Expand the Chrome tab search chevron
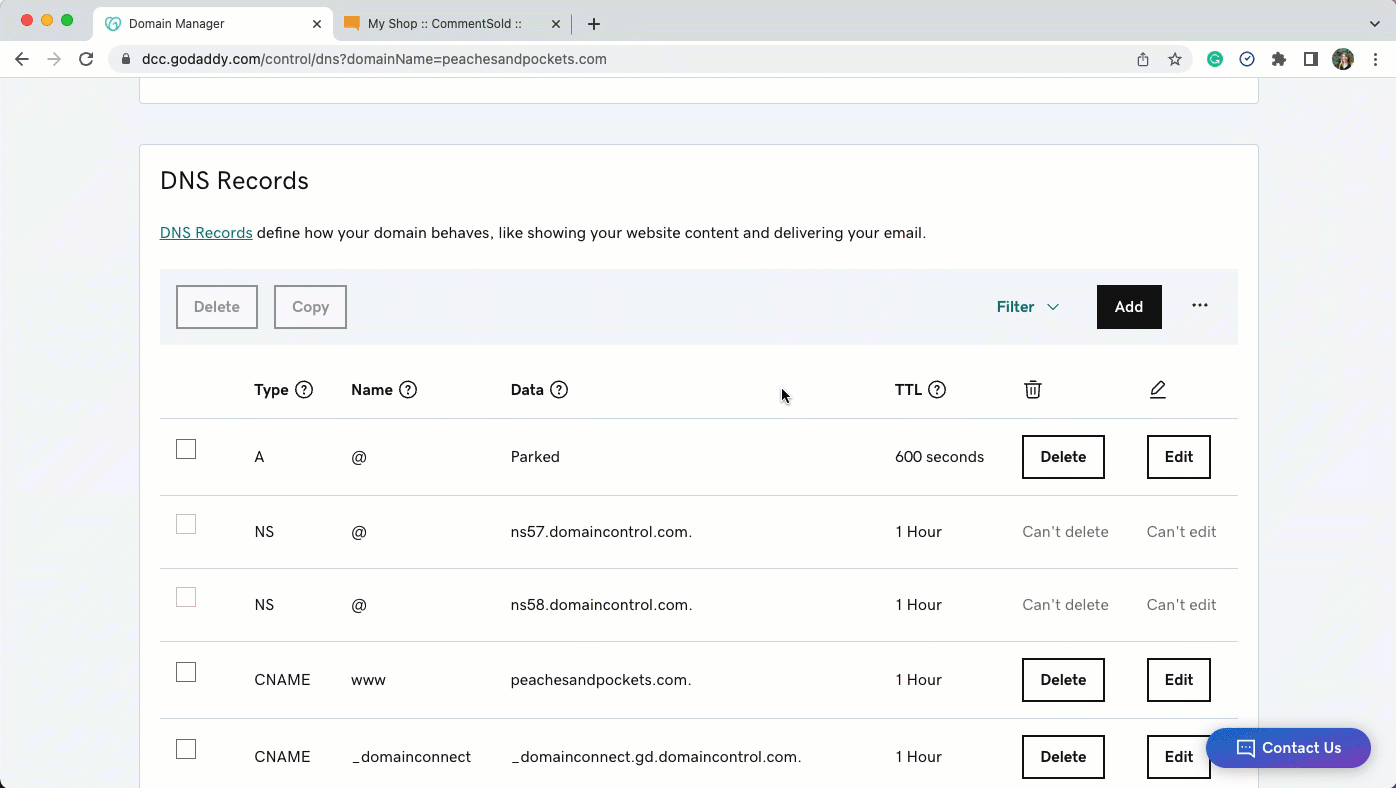The height and width of the screenshot is (788, 1396). pyautogui.click(x=1374, y=23)
